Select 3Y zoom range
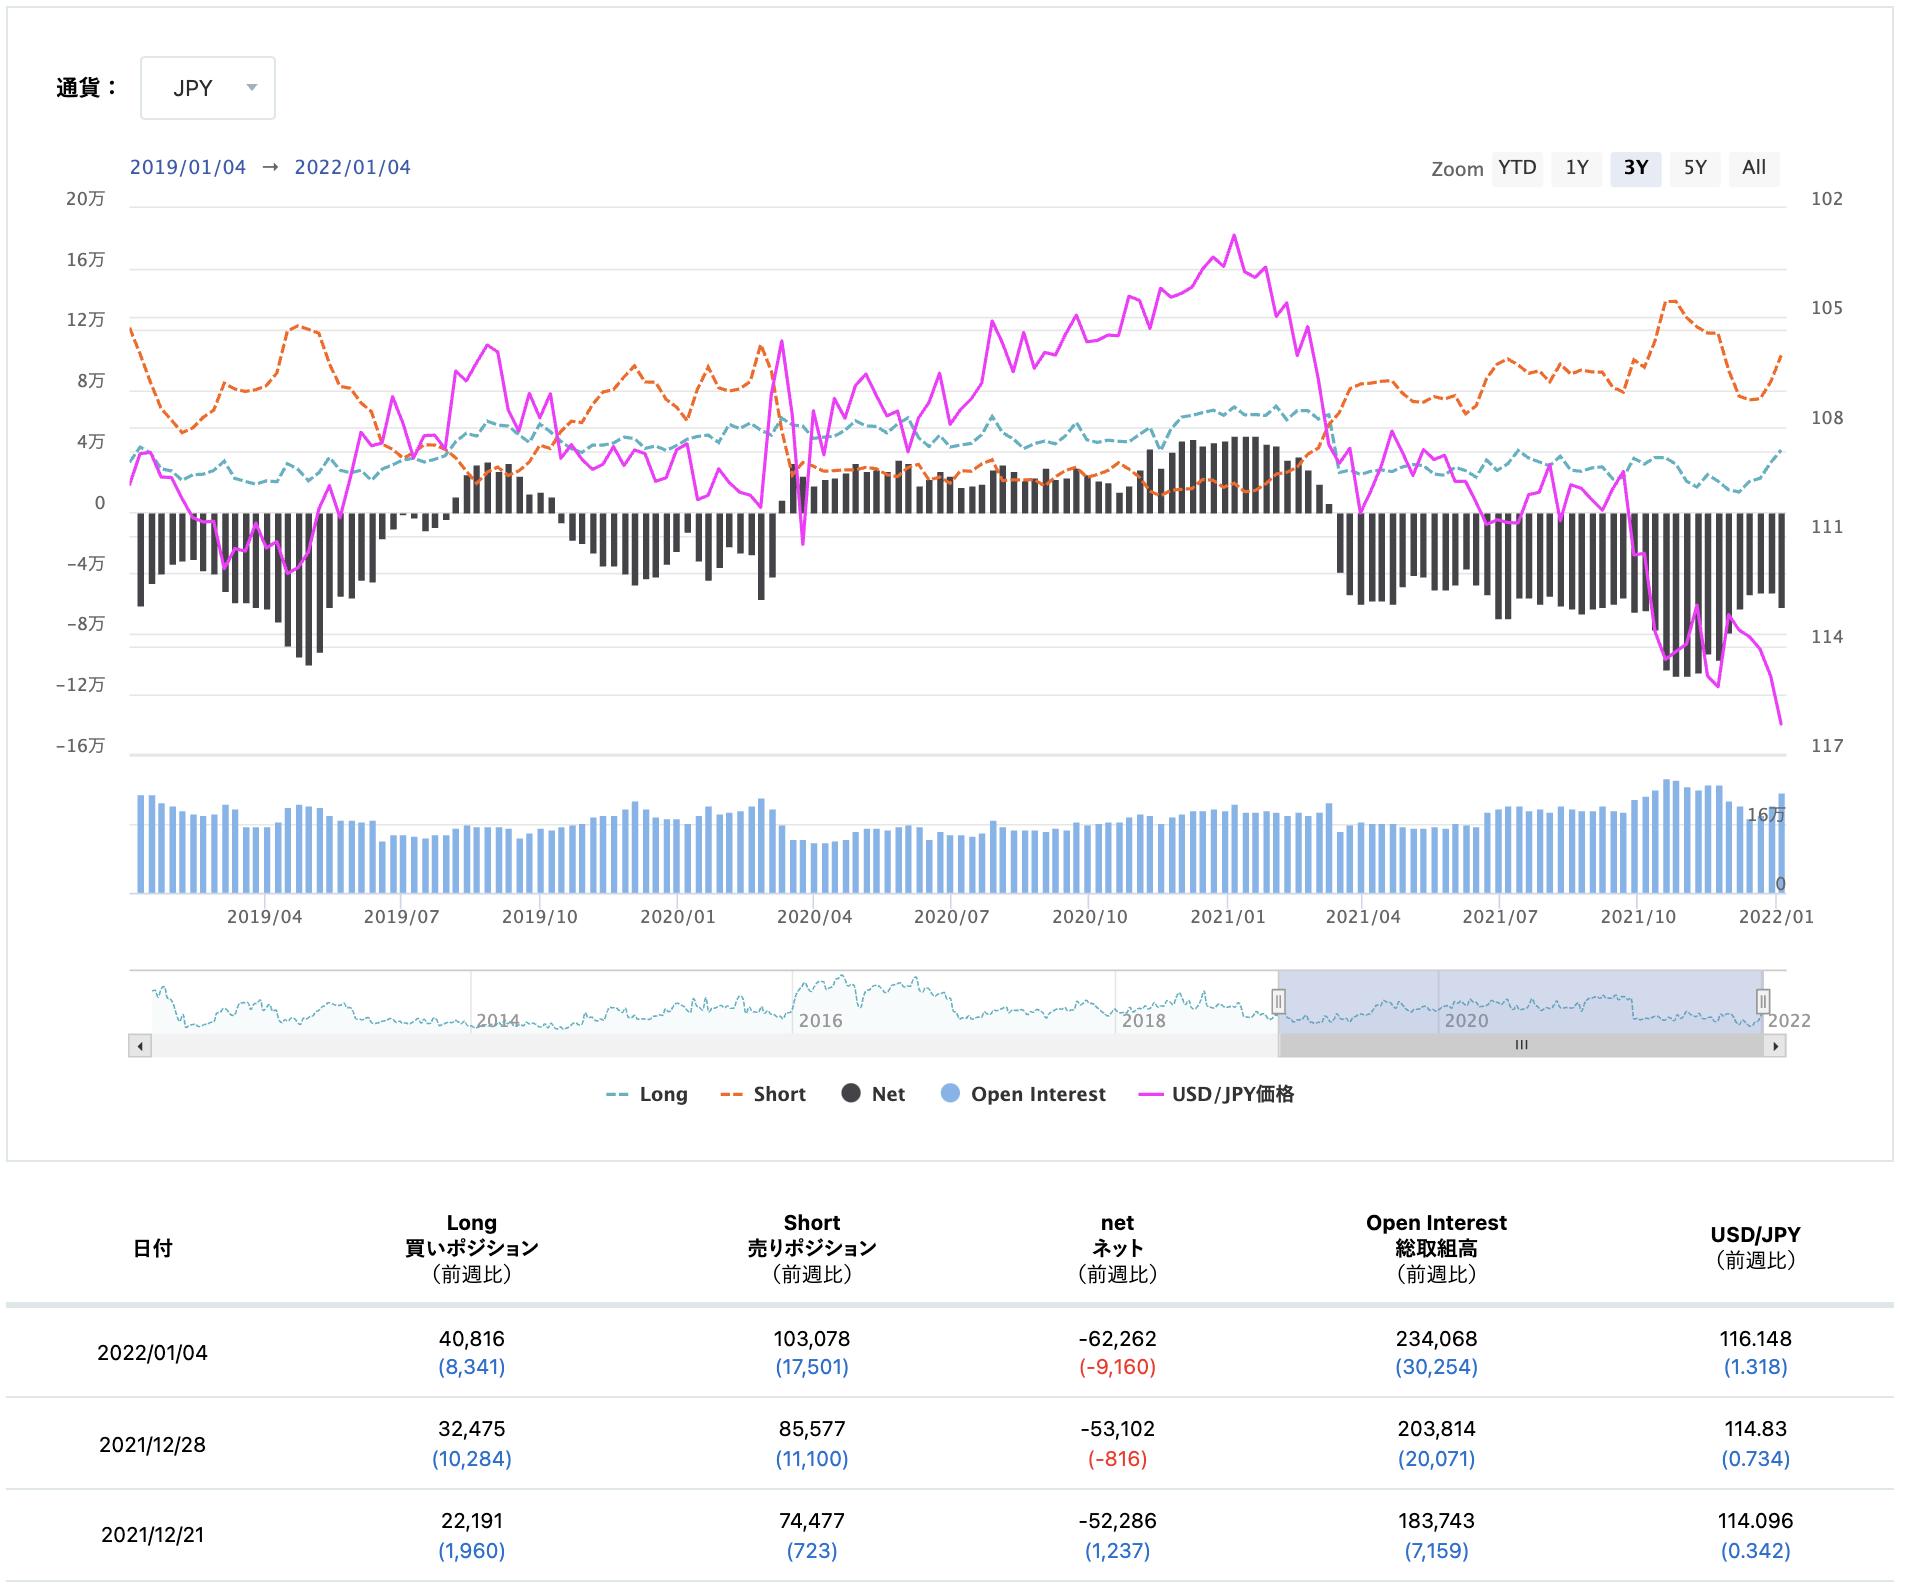Screen dimensions: 1906x1592 click(1636, 168)
